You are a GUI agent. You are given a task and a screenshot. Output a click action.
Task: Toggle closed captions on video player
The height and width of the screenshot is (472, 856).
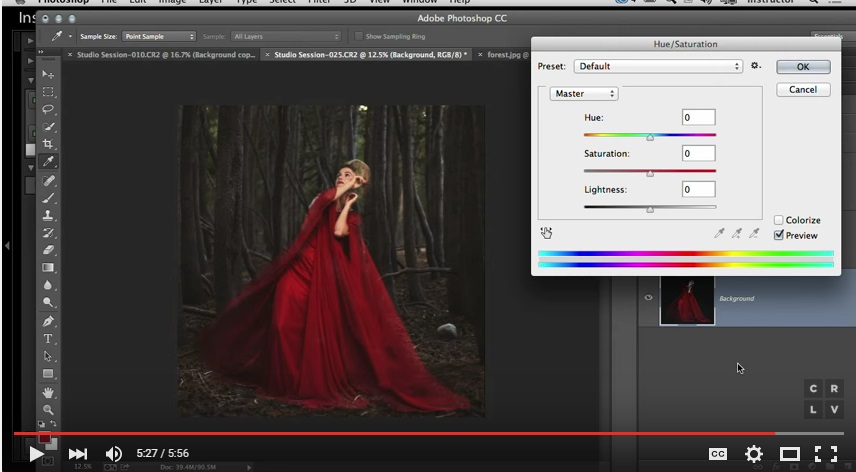coord(717,453)
